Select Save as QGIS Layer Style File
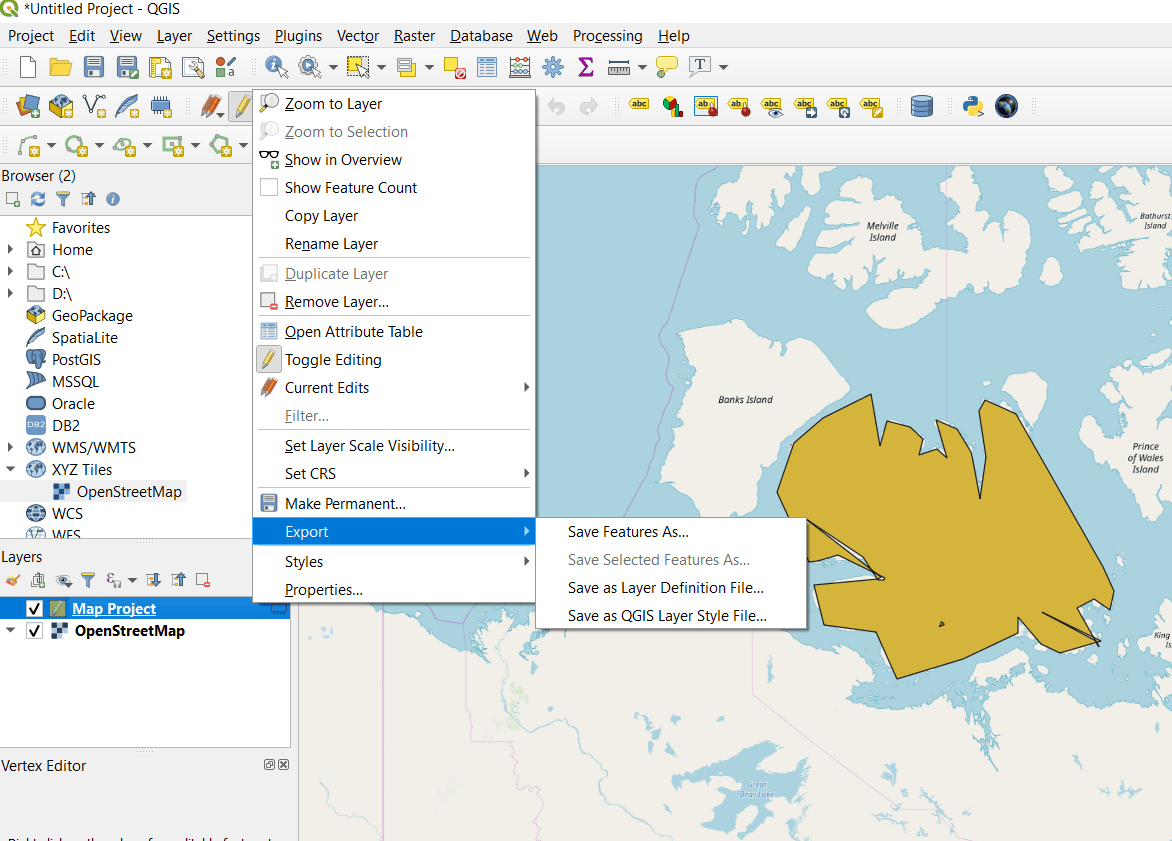The width and height of the screenshot is (1172, 841). point(667,616)
